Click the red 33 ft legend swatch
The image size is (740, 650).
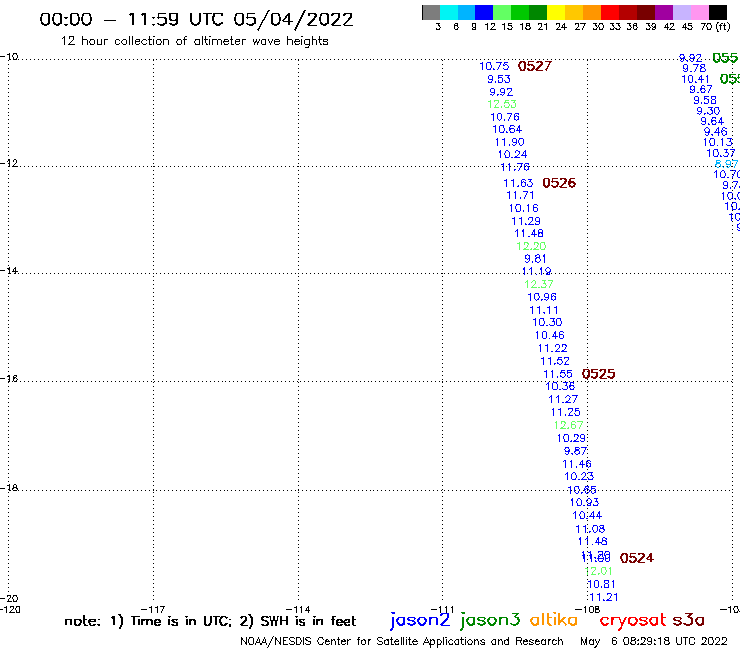tap(610, 12)
